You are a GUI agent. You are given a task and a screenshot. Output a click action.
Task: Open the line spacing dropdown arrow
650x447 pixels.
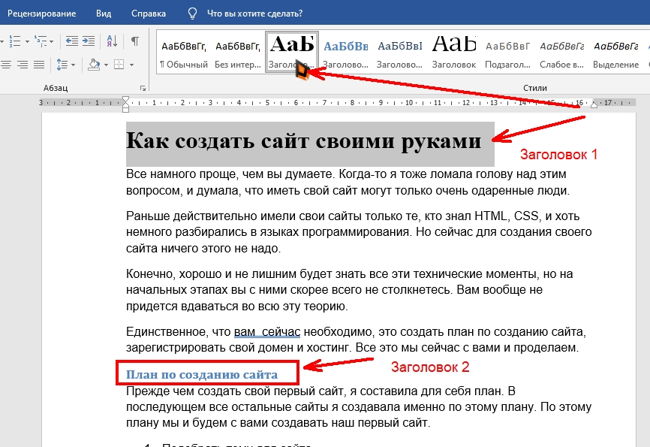tap(73, 65)
